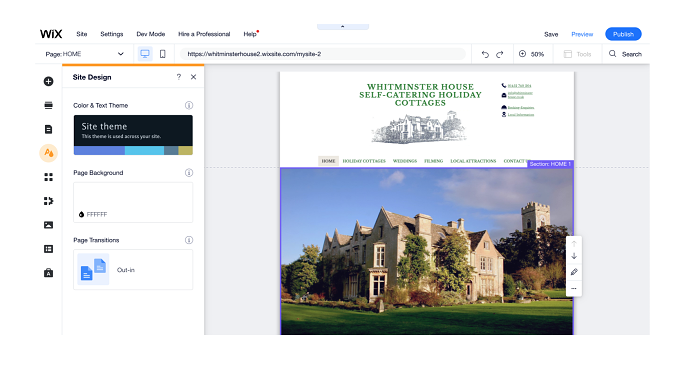Image resolution: width=680 pixels, height=366 pixels.
Task: Click the Publish button
Action: (x=623, y=34)
